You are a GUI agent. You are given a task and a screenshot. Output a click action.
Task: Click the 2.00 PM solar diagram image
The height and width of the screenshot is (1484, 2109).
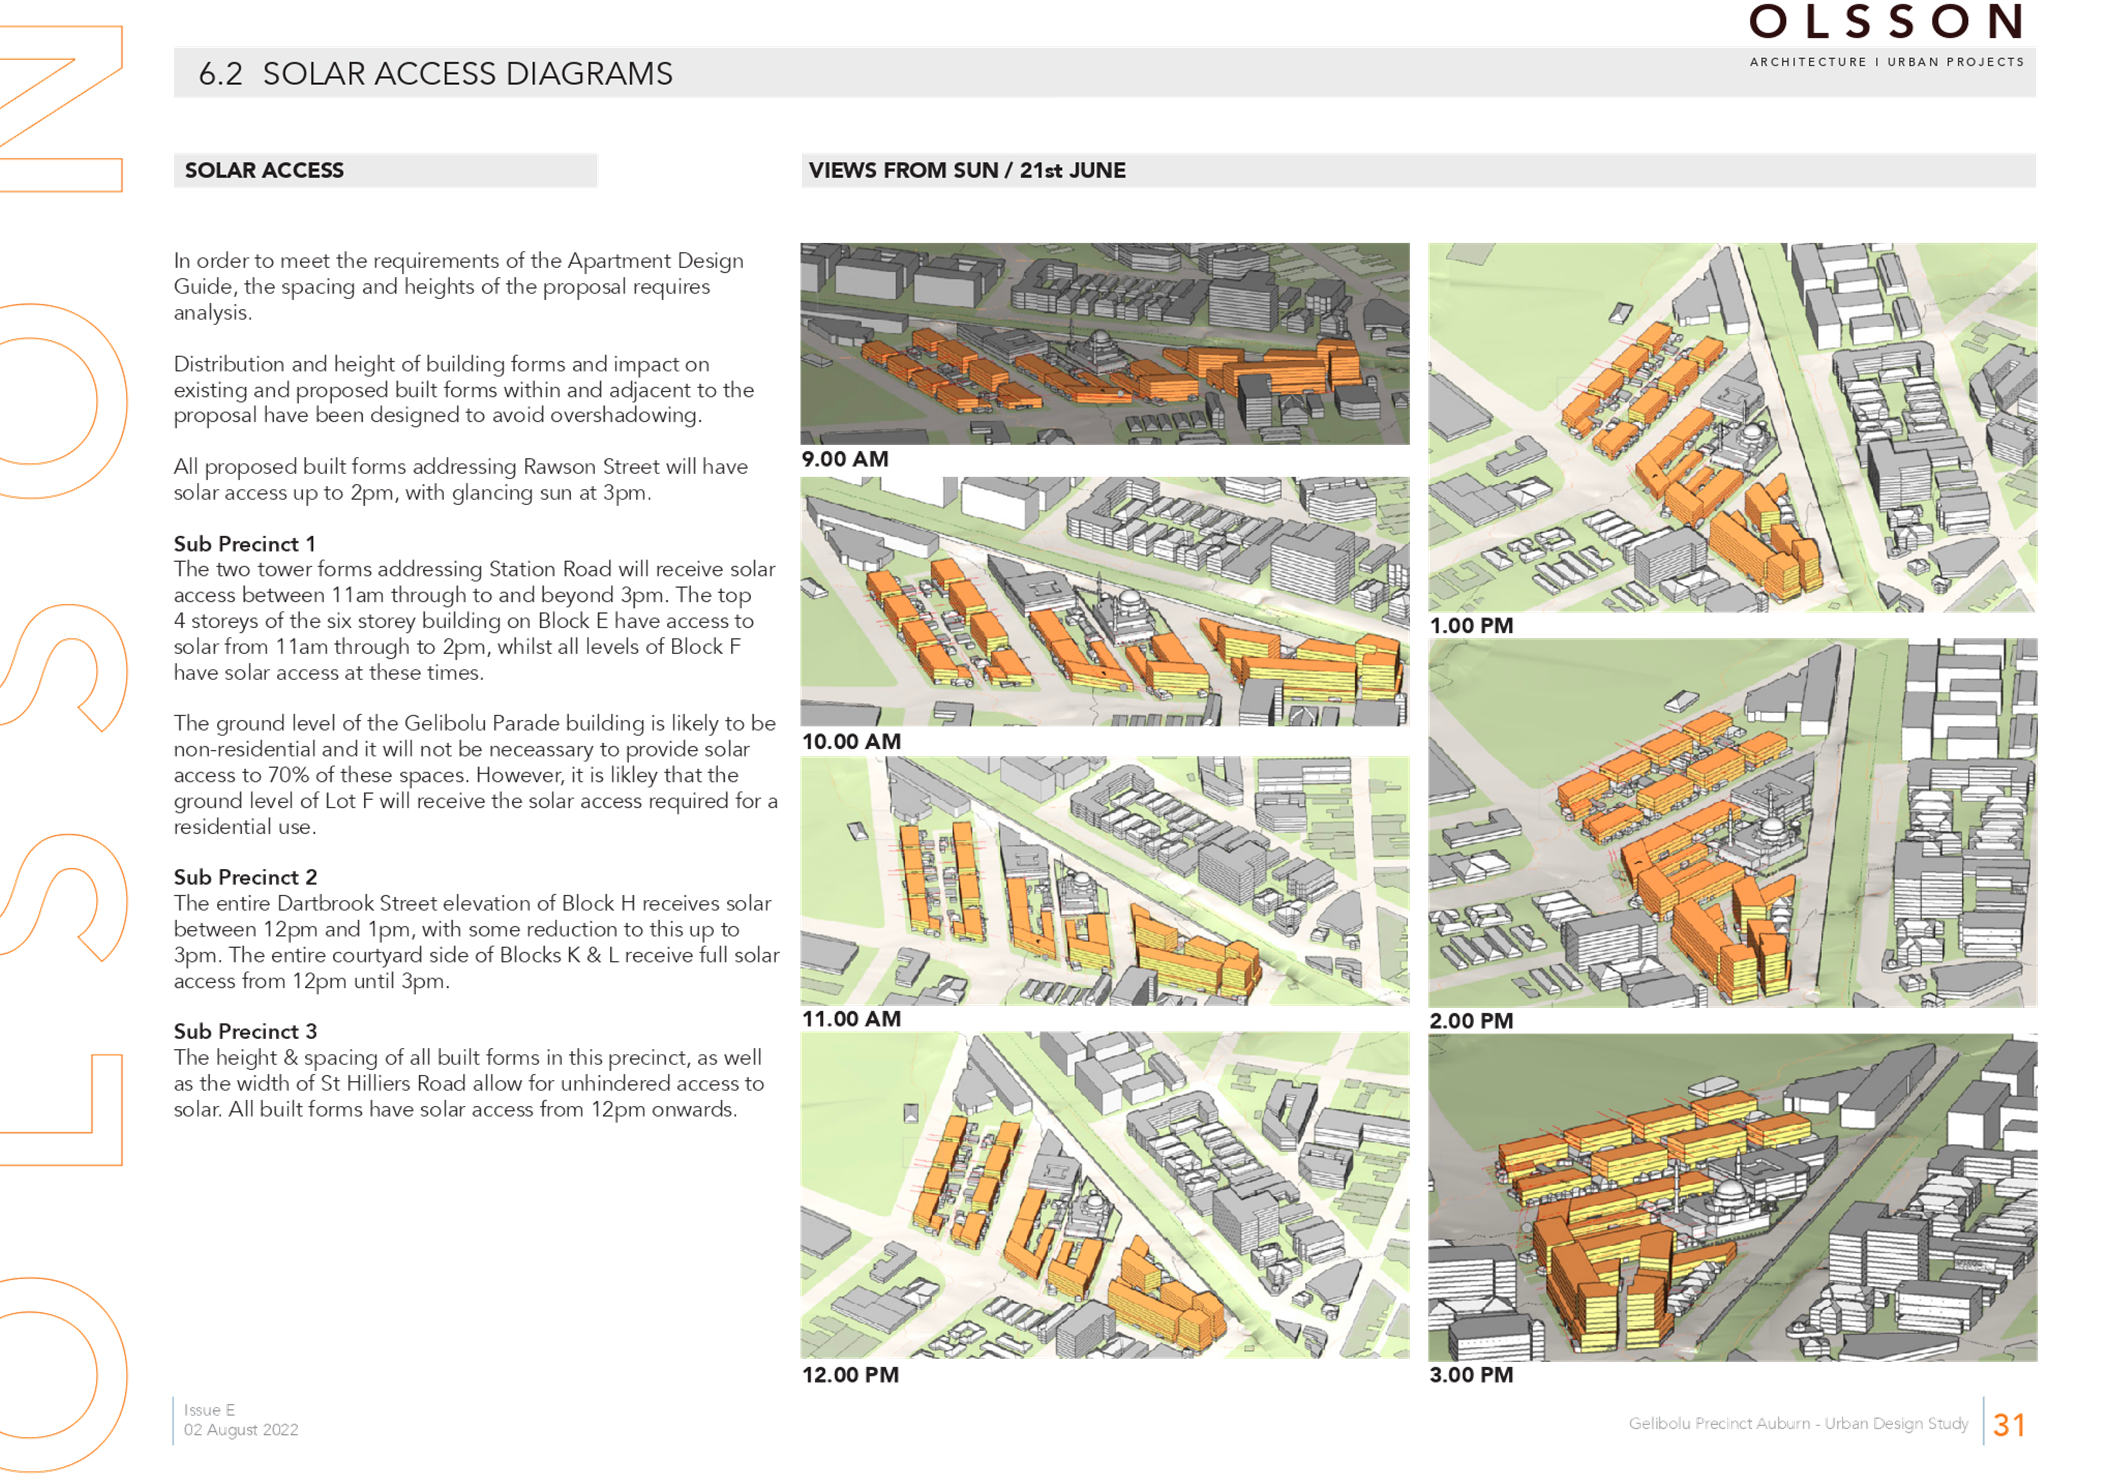[1732, 822]
